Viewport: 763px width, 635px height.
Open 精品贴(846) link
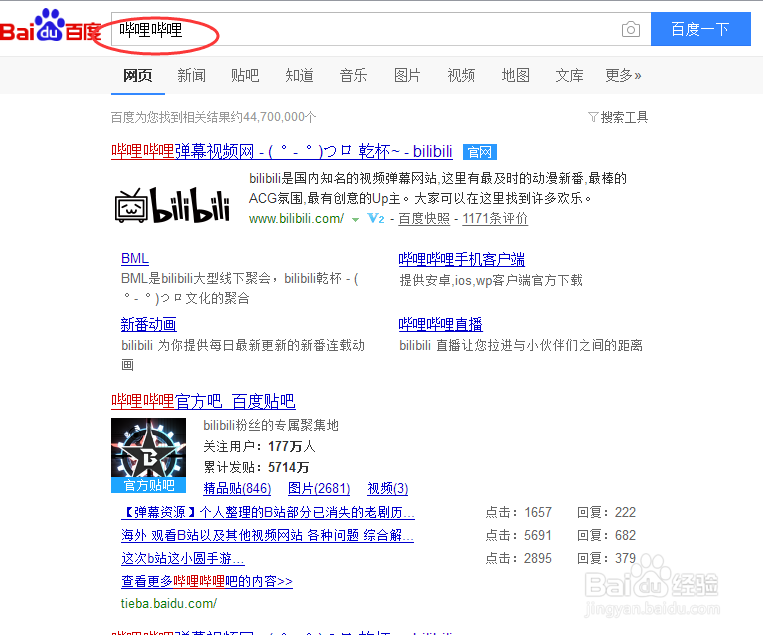(x=237, y=488)
